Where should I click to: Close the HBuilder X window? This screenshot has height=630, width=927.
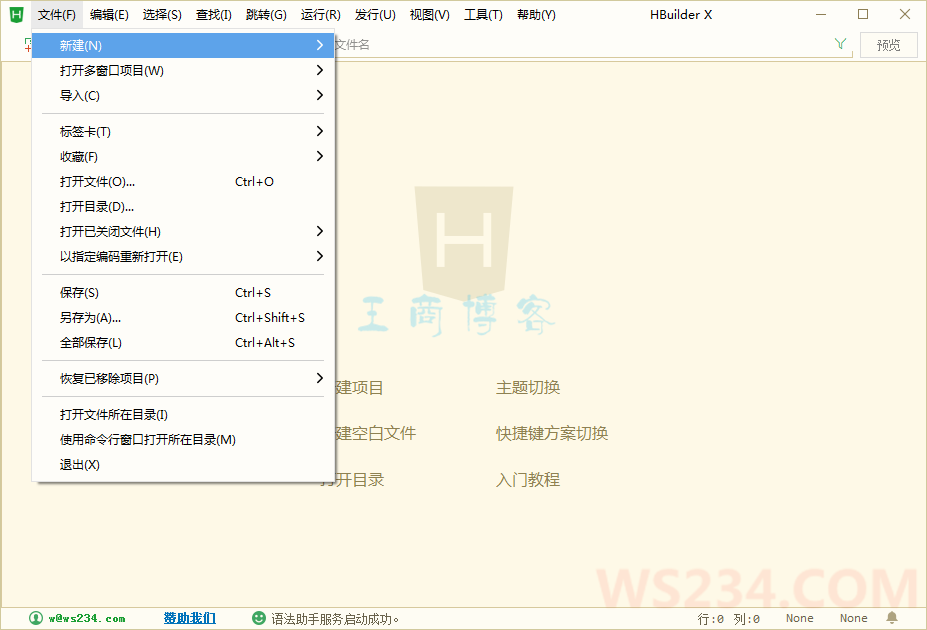point(905,14)
